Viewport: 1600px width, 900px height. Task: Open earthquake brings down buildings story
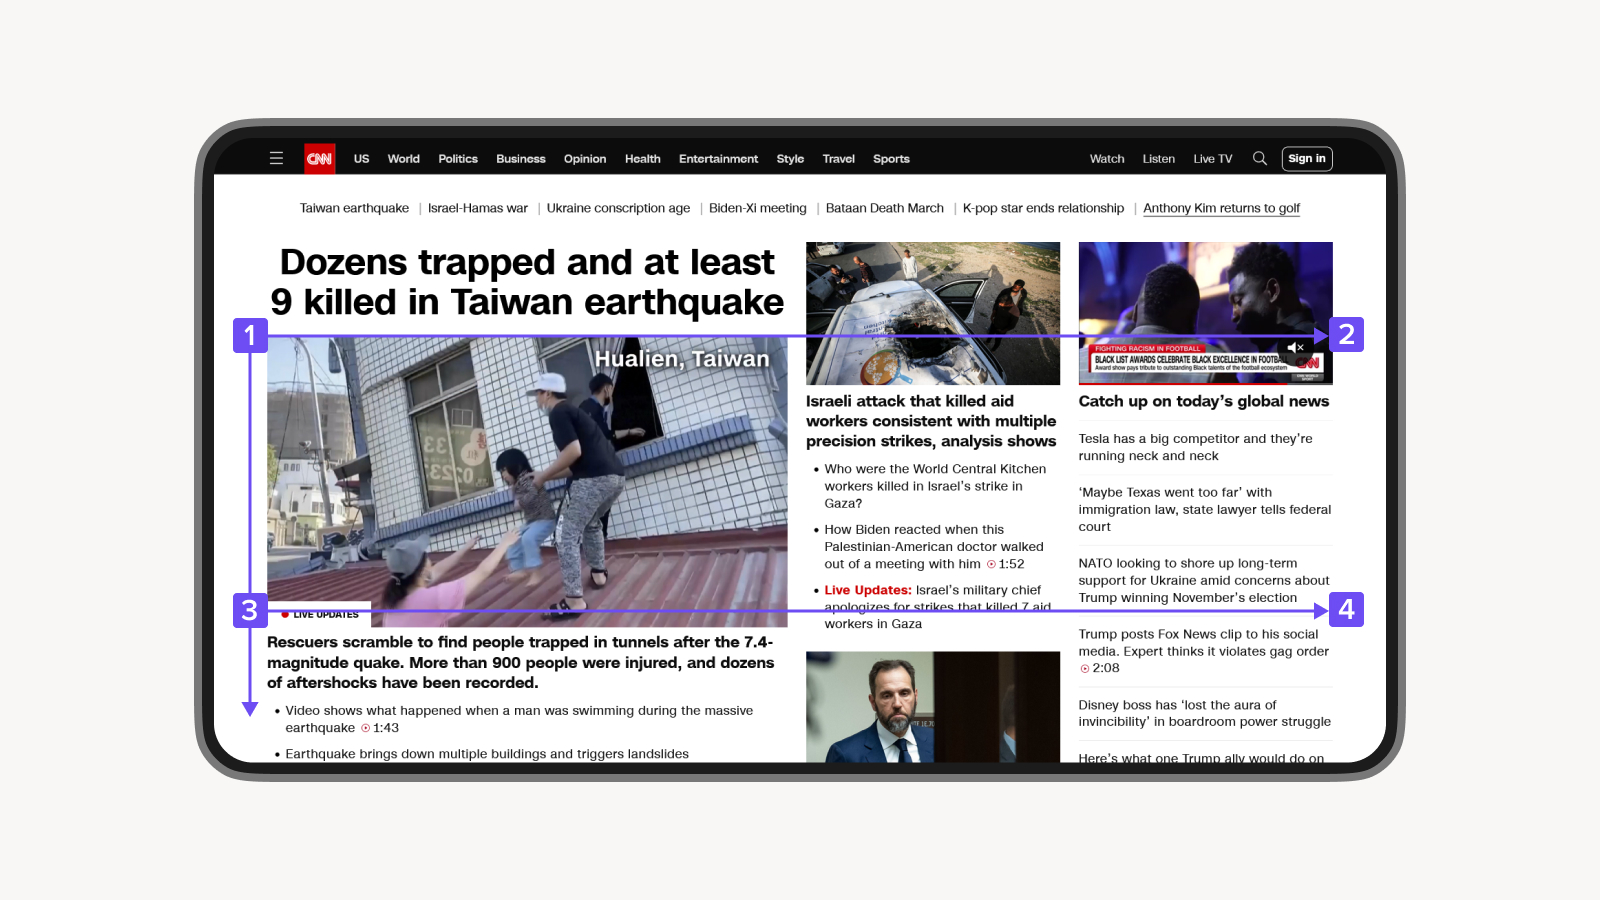coord(487,754)
